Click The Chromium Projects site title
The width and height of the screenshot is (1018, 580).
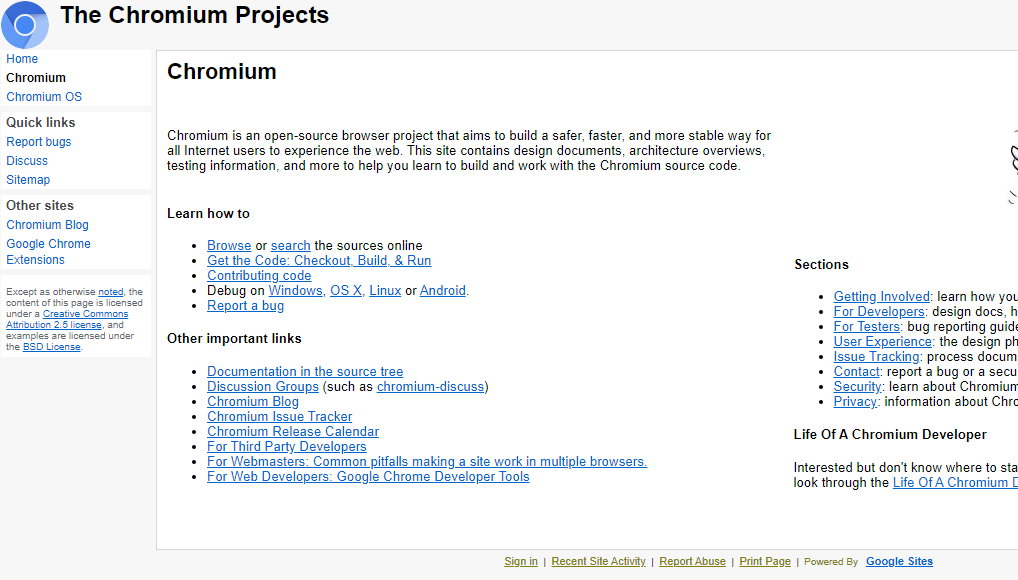pos(195,15)
